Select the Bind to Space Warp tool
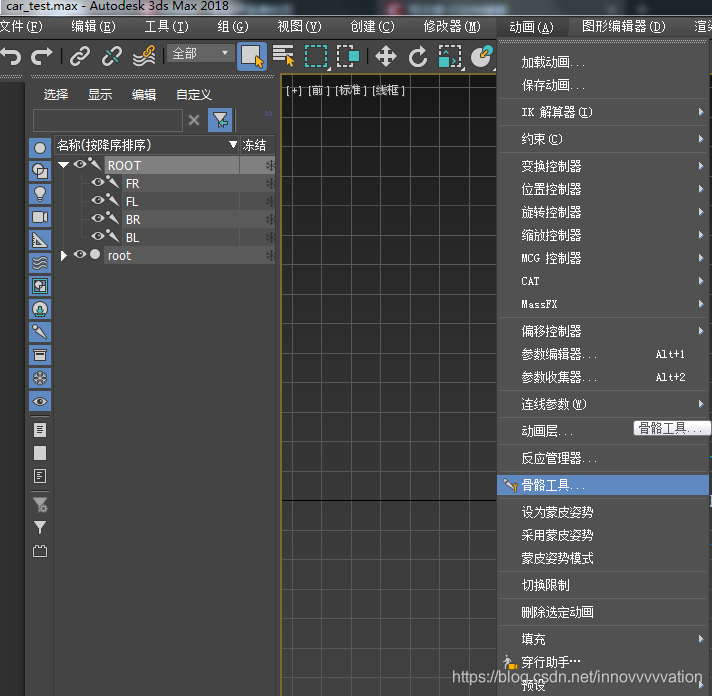 coord(144,56)
